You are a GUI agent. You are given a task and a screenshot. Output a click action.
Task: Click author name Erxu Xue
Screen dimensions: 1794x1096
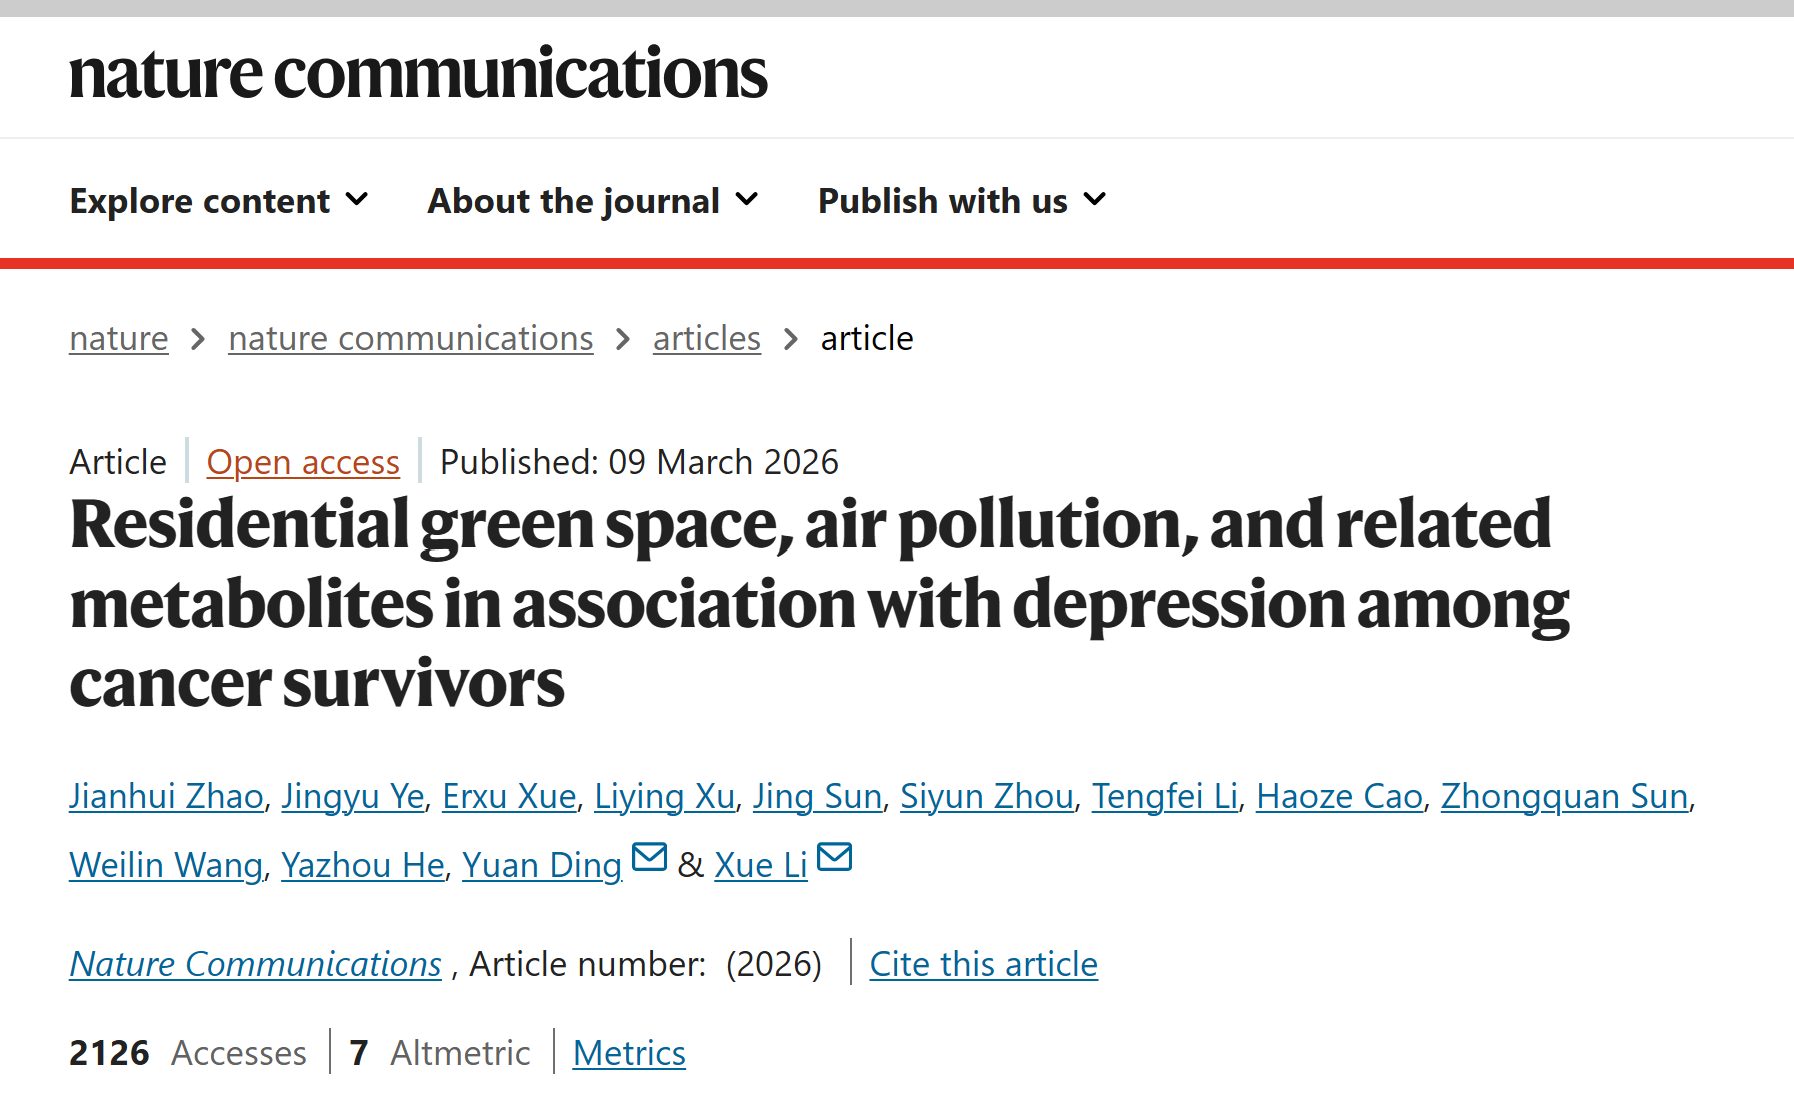[509, 797]
